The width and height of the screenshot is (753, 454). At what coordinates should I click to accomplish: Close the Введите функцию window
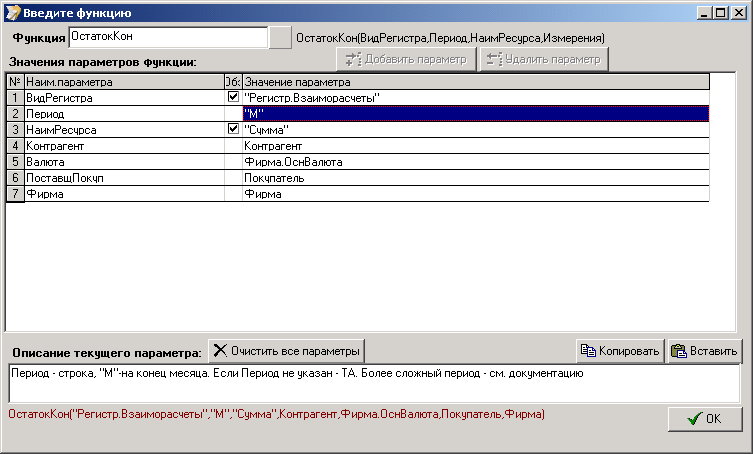(x=738, y=13)
